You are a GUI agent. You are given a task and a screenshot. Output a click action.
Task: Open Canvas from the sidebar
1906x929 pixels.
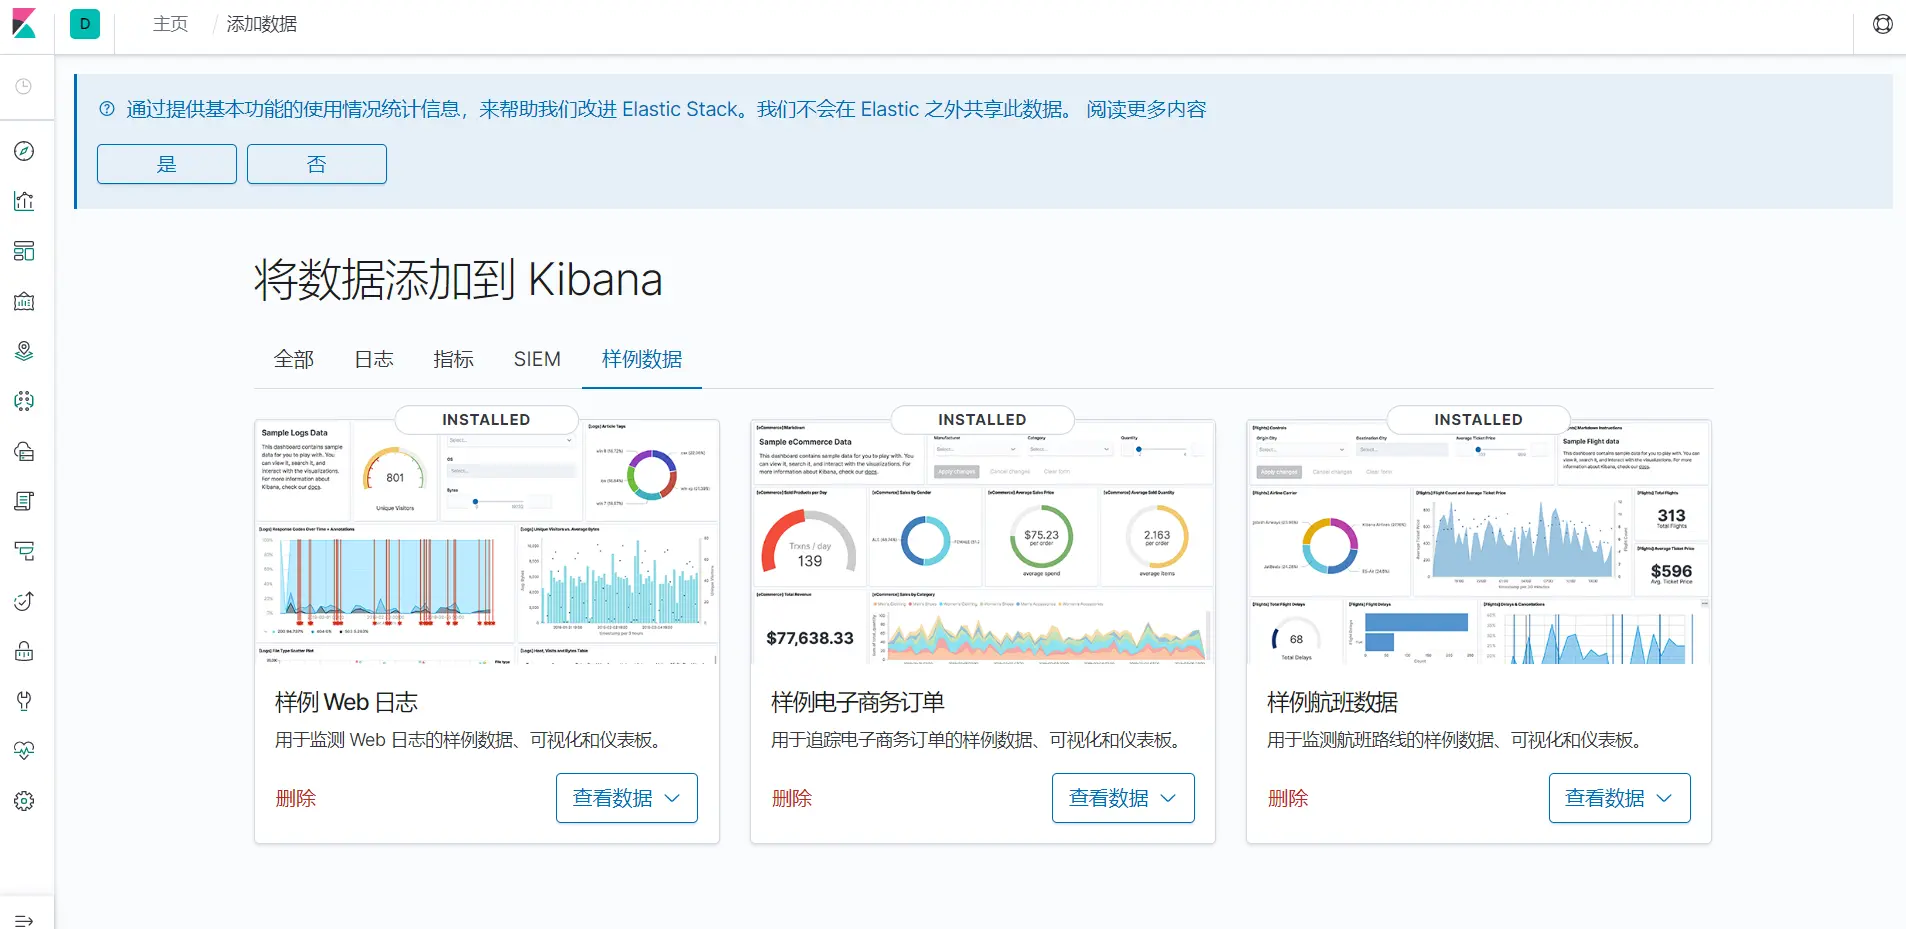24,301
